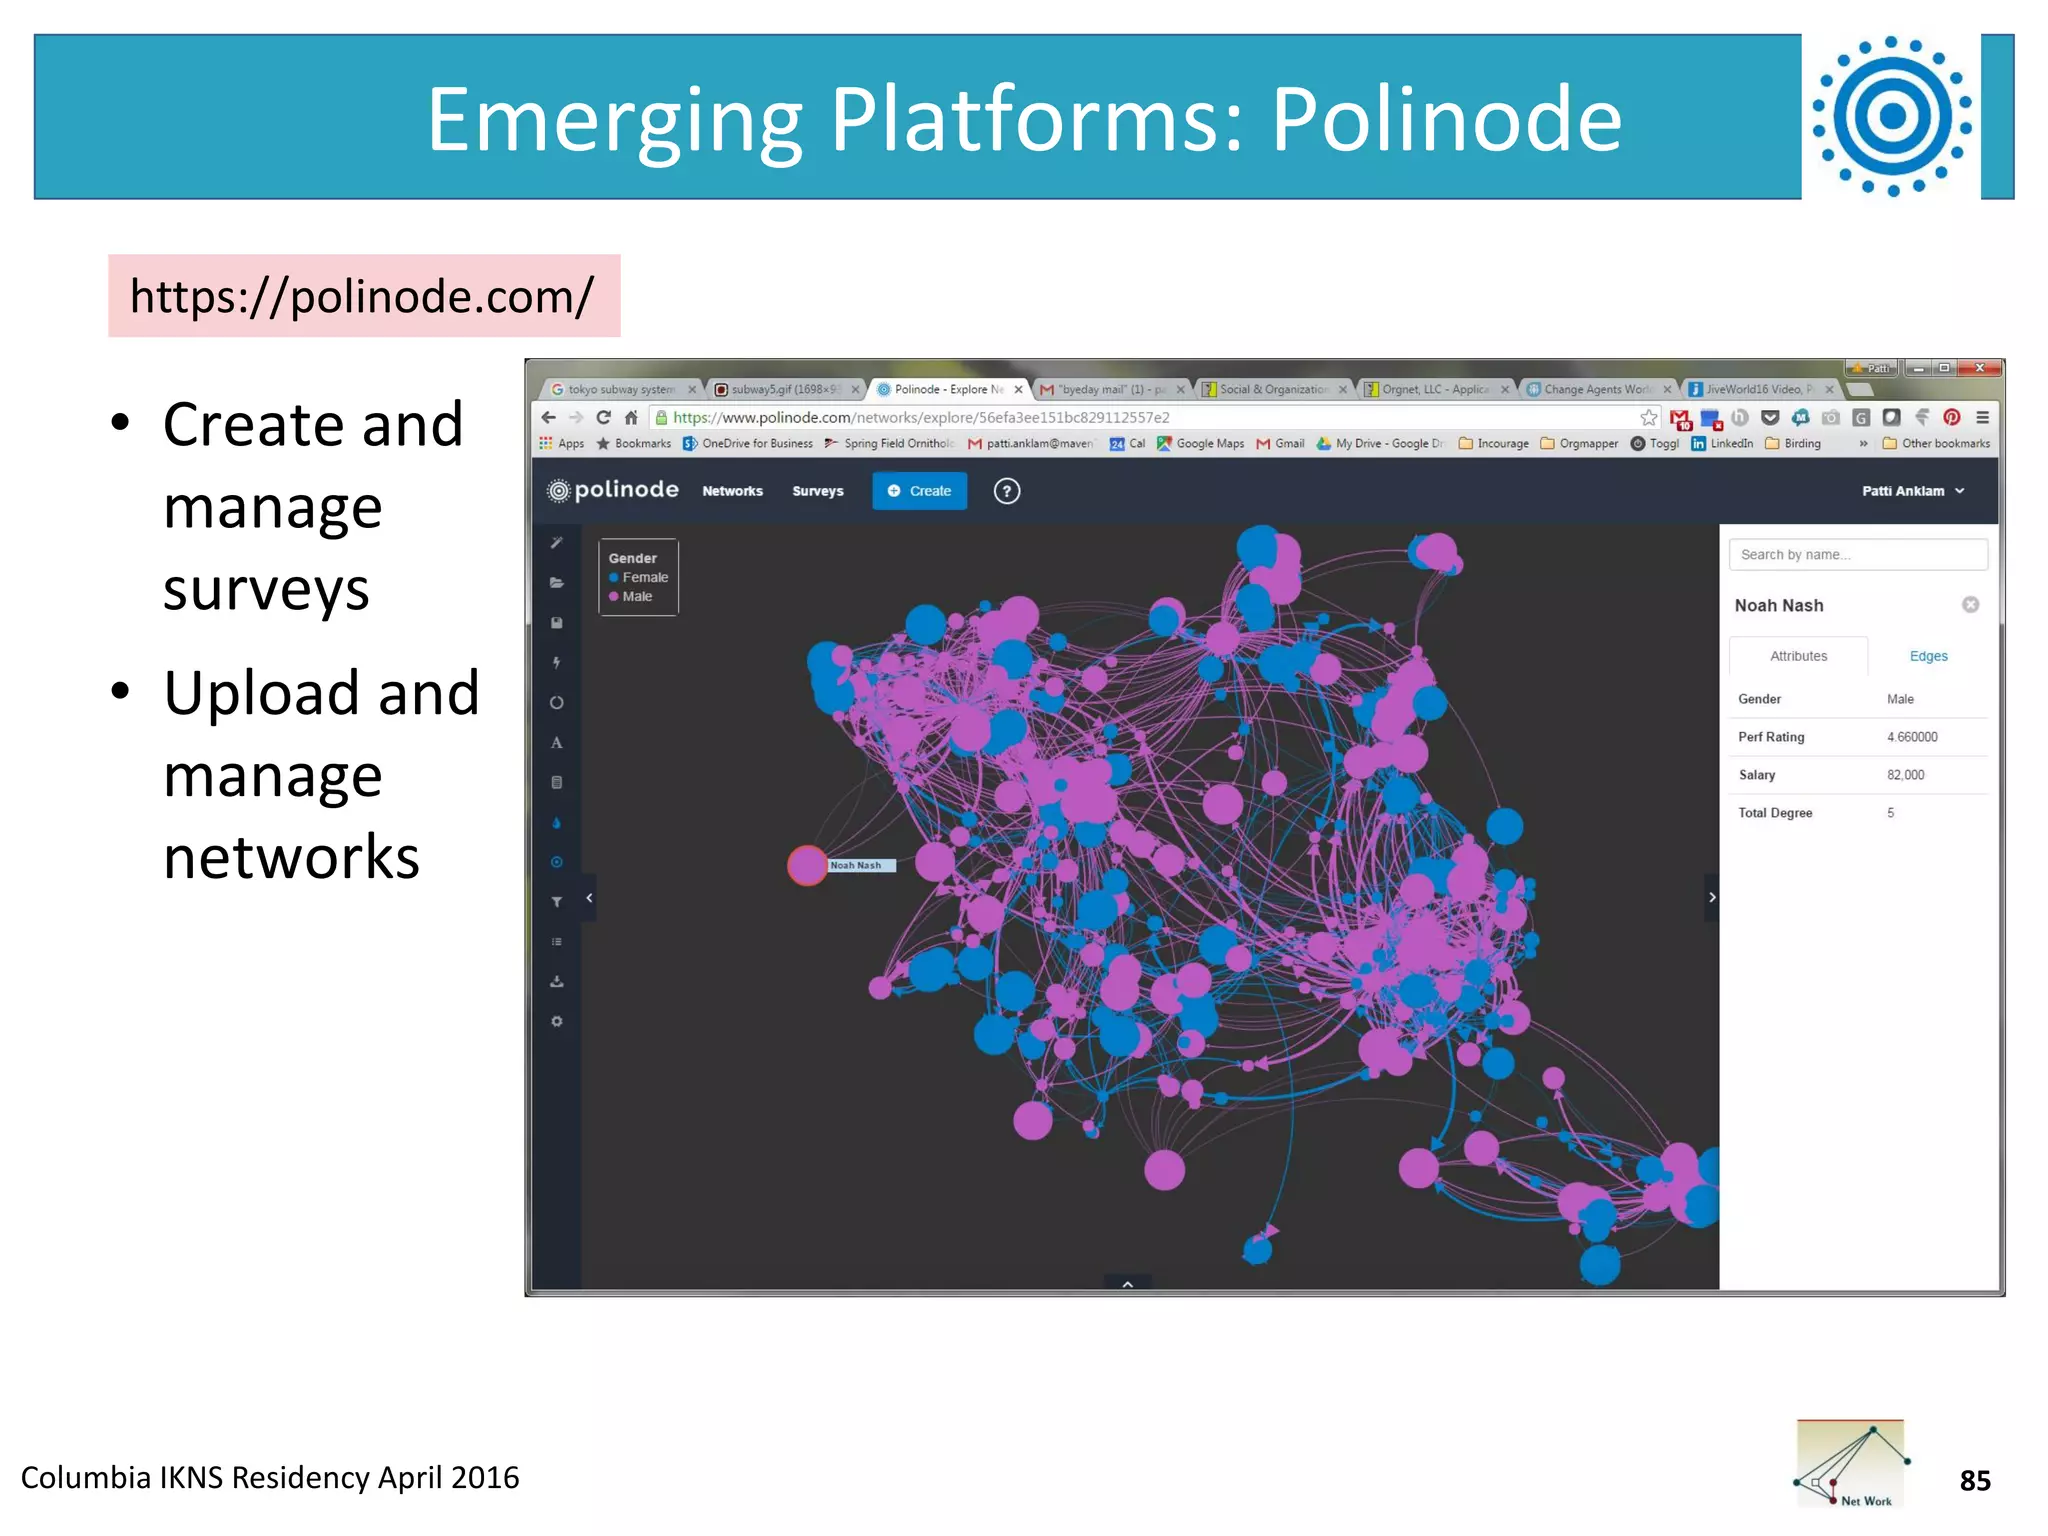Click the Total Degree row label
This screenshot has height=1536, width=2048.
coord(1775,813)
